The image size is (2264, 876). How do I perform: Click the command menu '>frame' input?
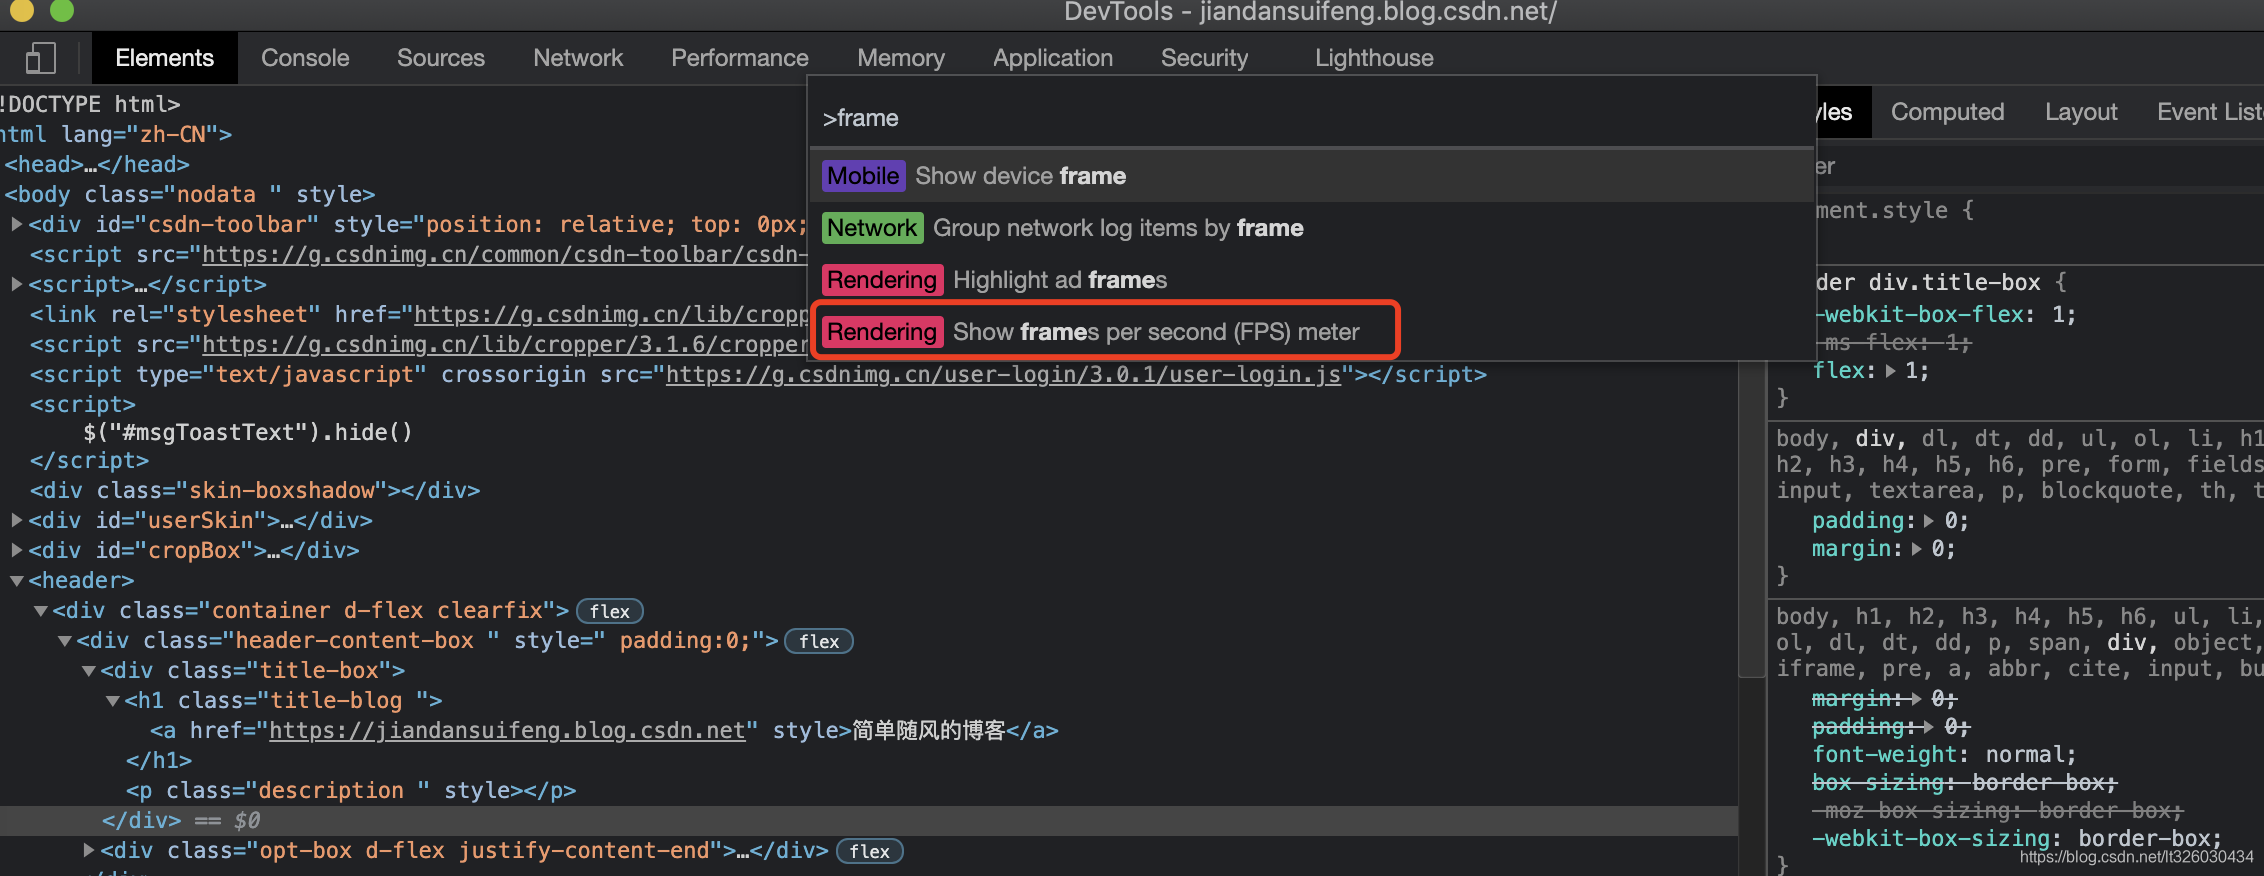[1311, 118]
